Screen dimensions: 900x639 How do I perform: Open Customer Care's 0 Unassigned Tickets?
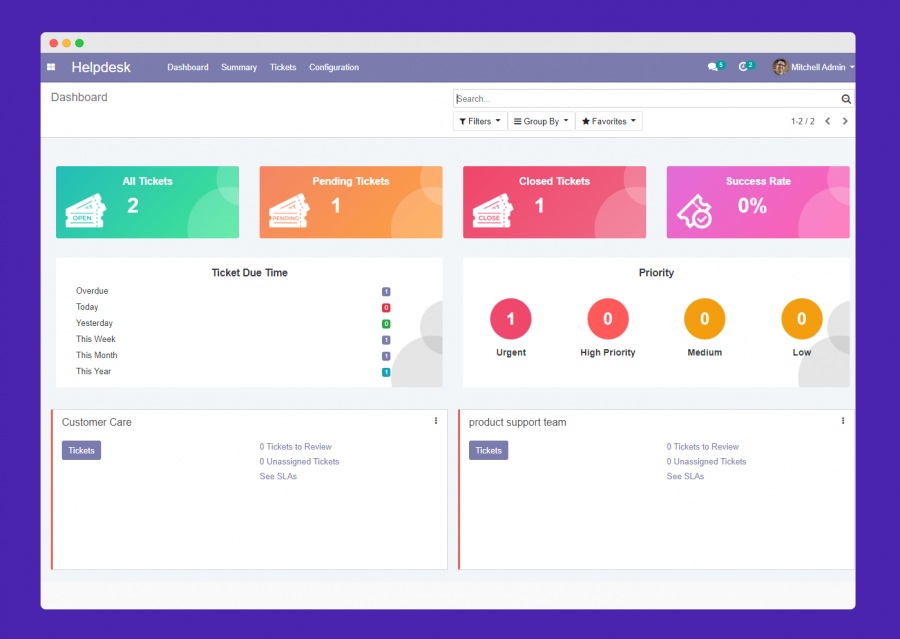[299, 462]
